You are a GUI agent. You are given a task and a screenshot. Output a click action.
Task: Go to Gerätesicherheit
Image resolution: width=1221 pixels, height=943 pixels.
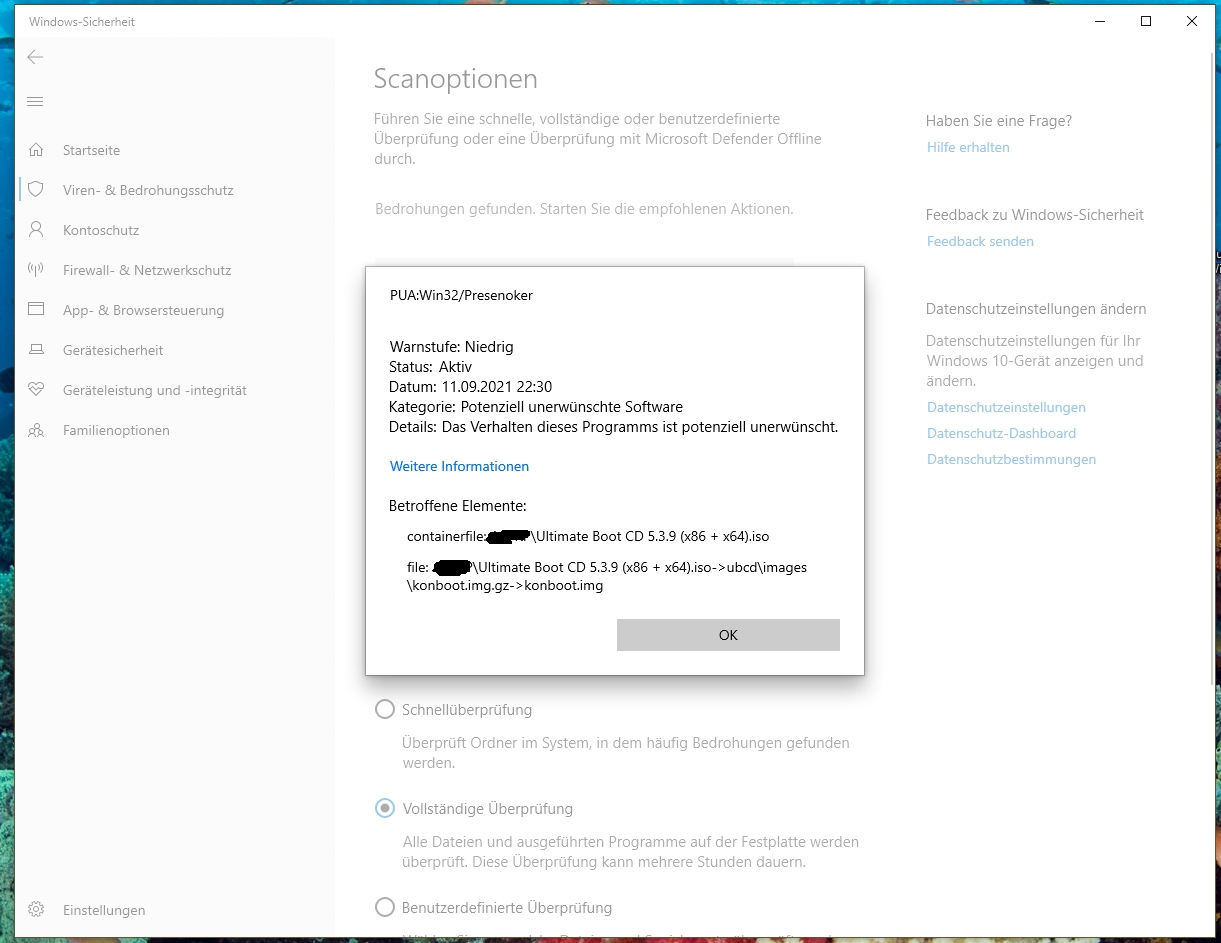coord(113,350)
